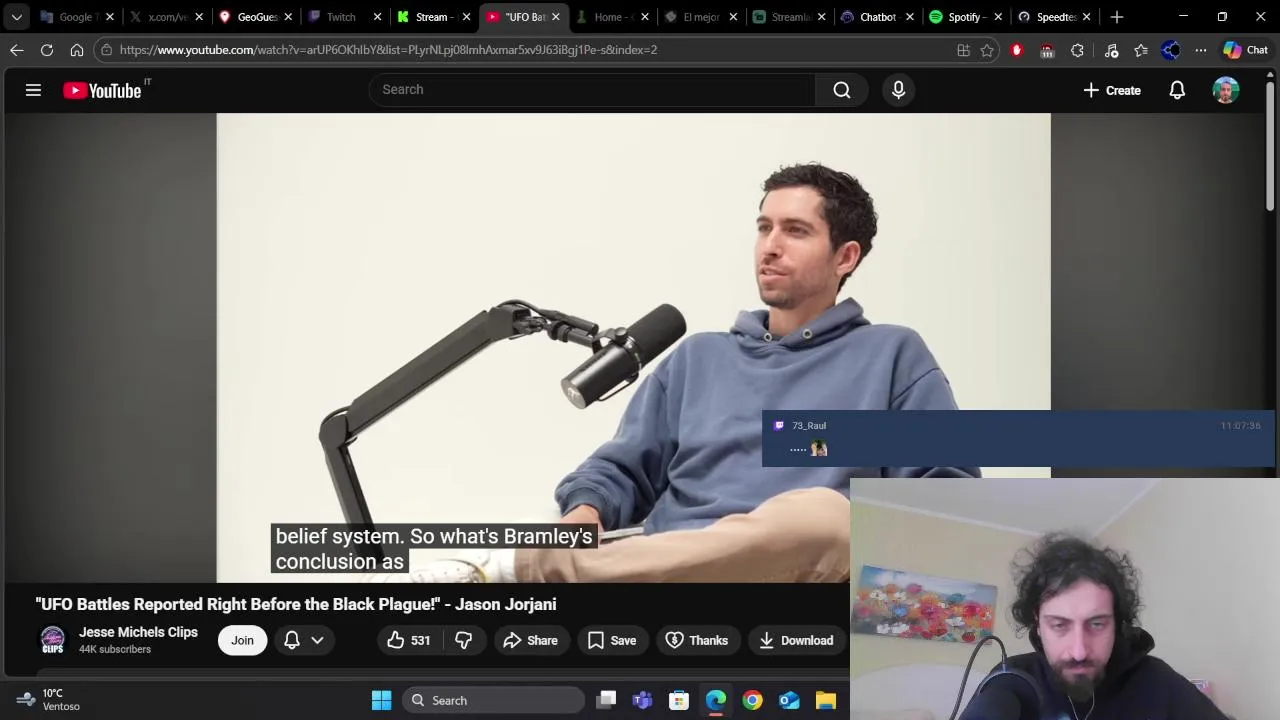This screenshot has height=720, width=1280.
Task: Open Jesse Michels Clips channel avatar
Action: coord(53,640)
